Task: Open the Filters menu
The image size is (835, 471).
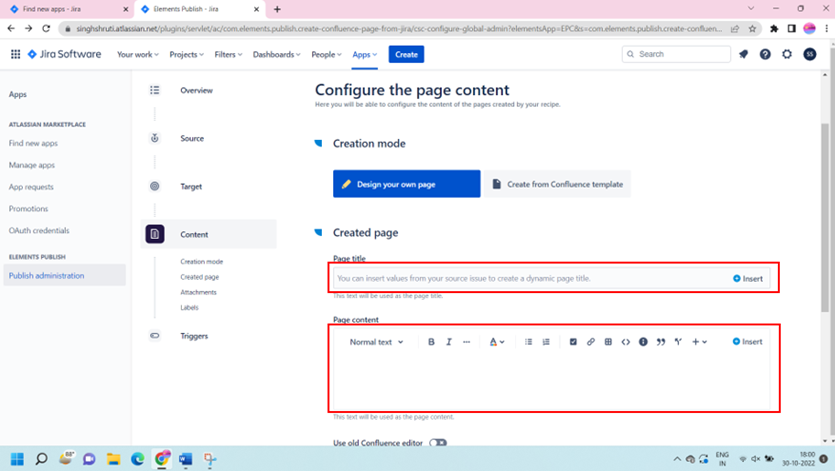Action: [228, 54]
